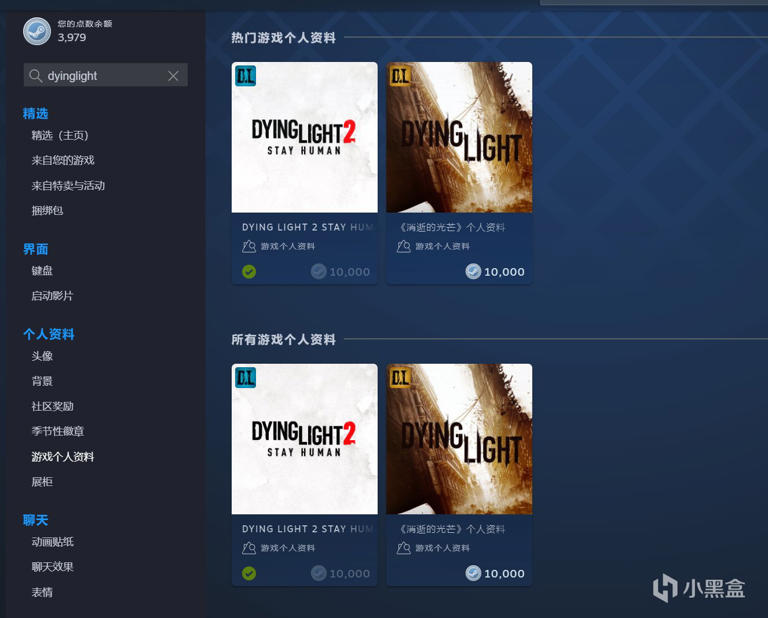Select 社区奖励 sidebar item
Viewport: 768px width, 618px height.
(x=52, y=406)
